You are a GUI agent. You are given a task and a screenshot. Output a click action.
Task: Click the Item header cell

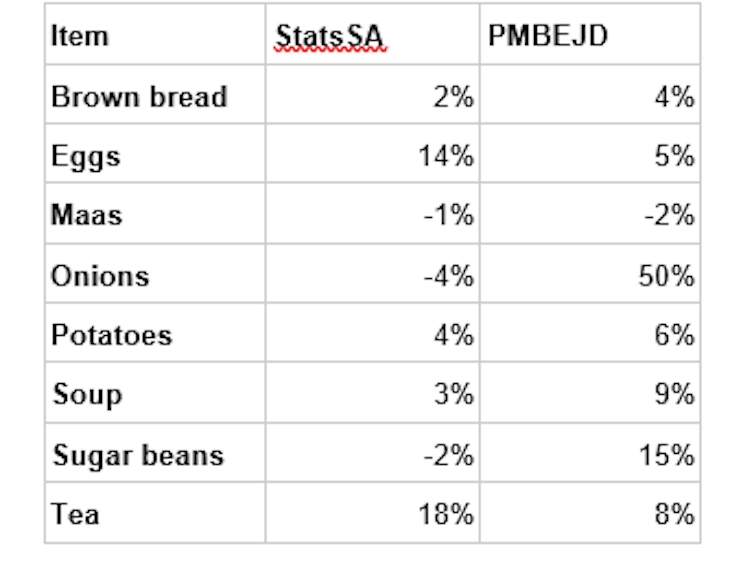pyautogui.click(x=79, y=36)
